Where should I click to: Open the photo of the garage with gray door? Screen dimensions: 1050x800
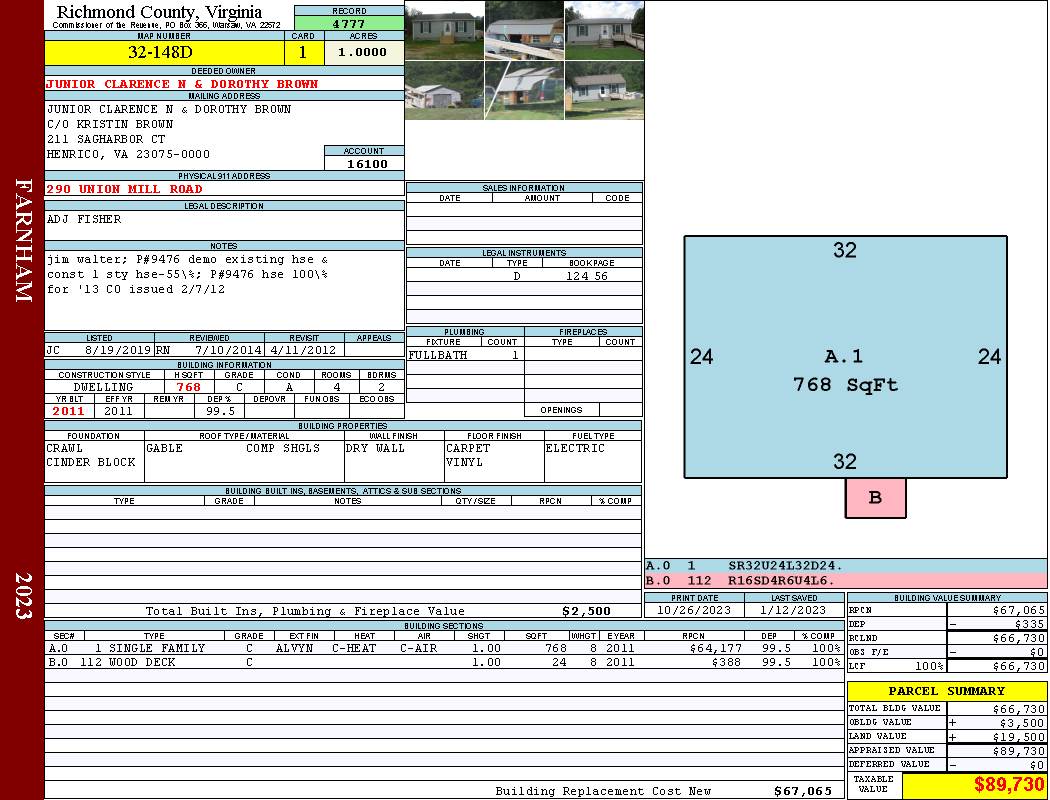pos(444,91)
